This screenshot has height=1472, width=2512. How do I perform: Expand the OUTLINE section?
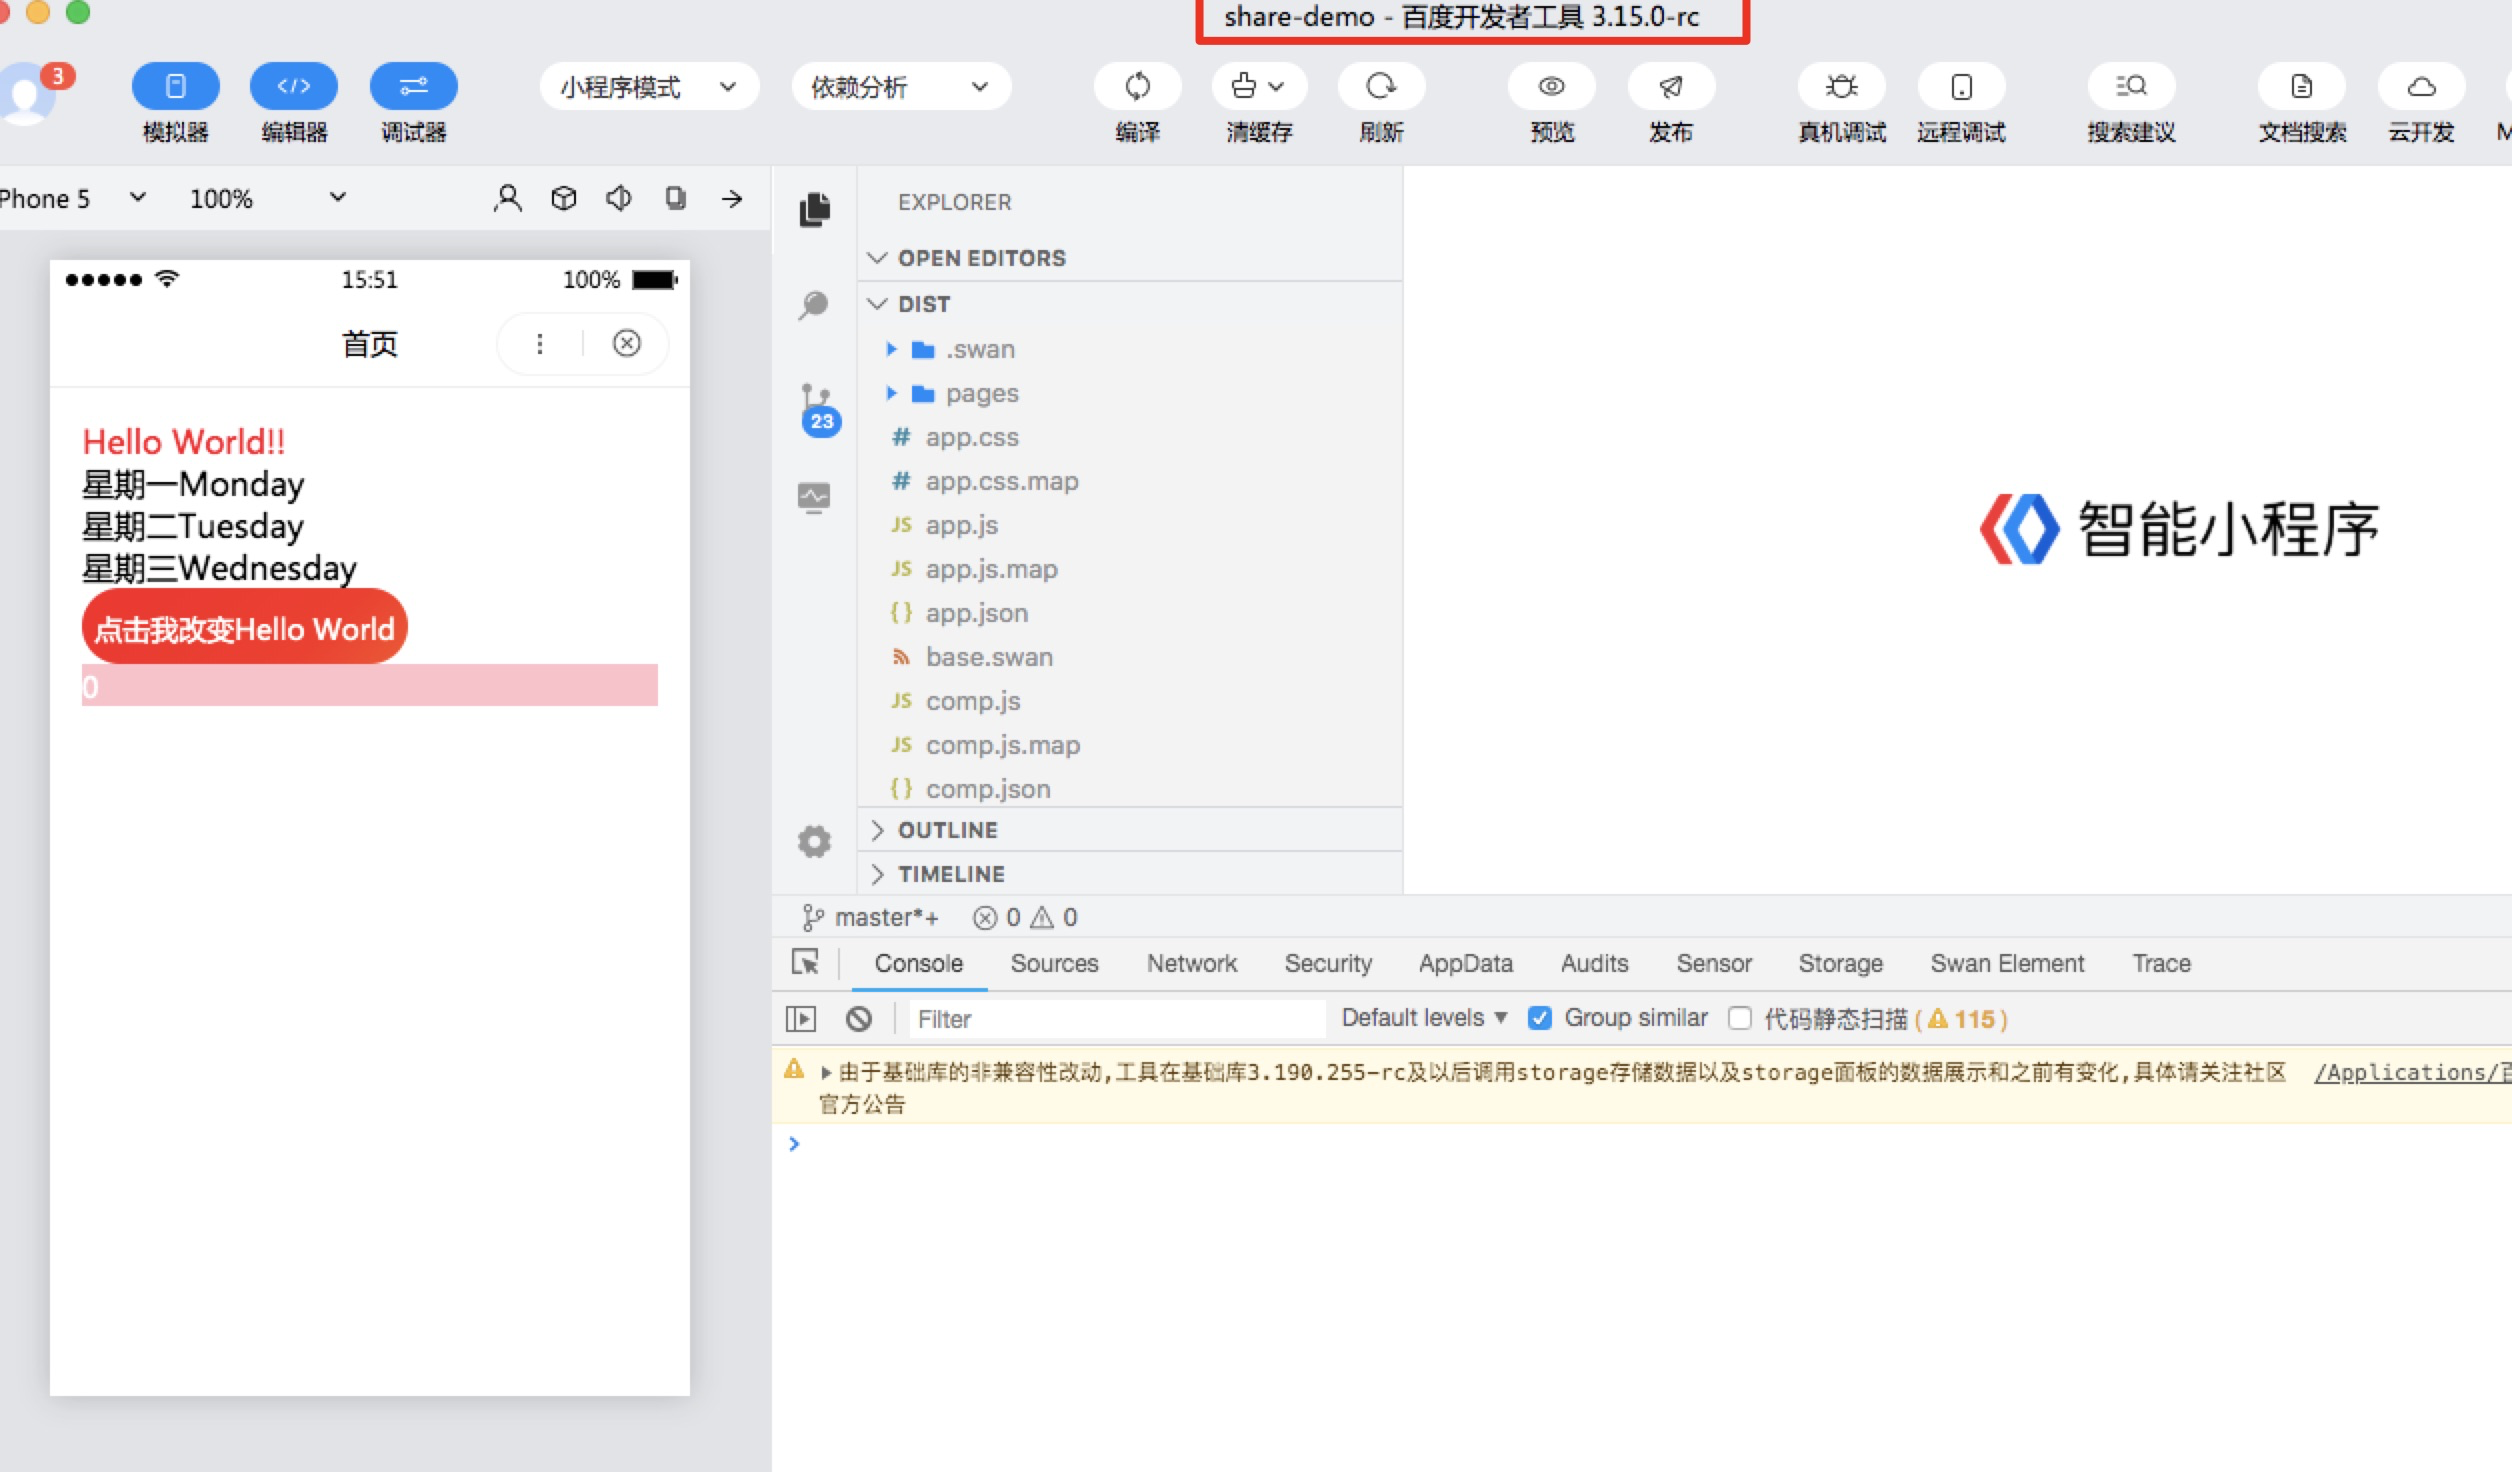[1130, 830]
